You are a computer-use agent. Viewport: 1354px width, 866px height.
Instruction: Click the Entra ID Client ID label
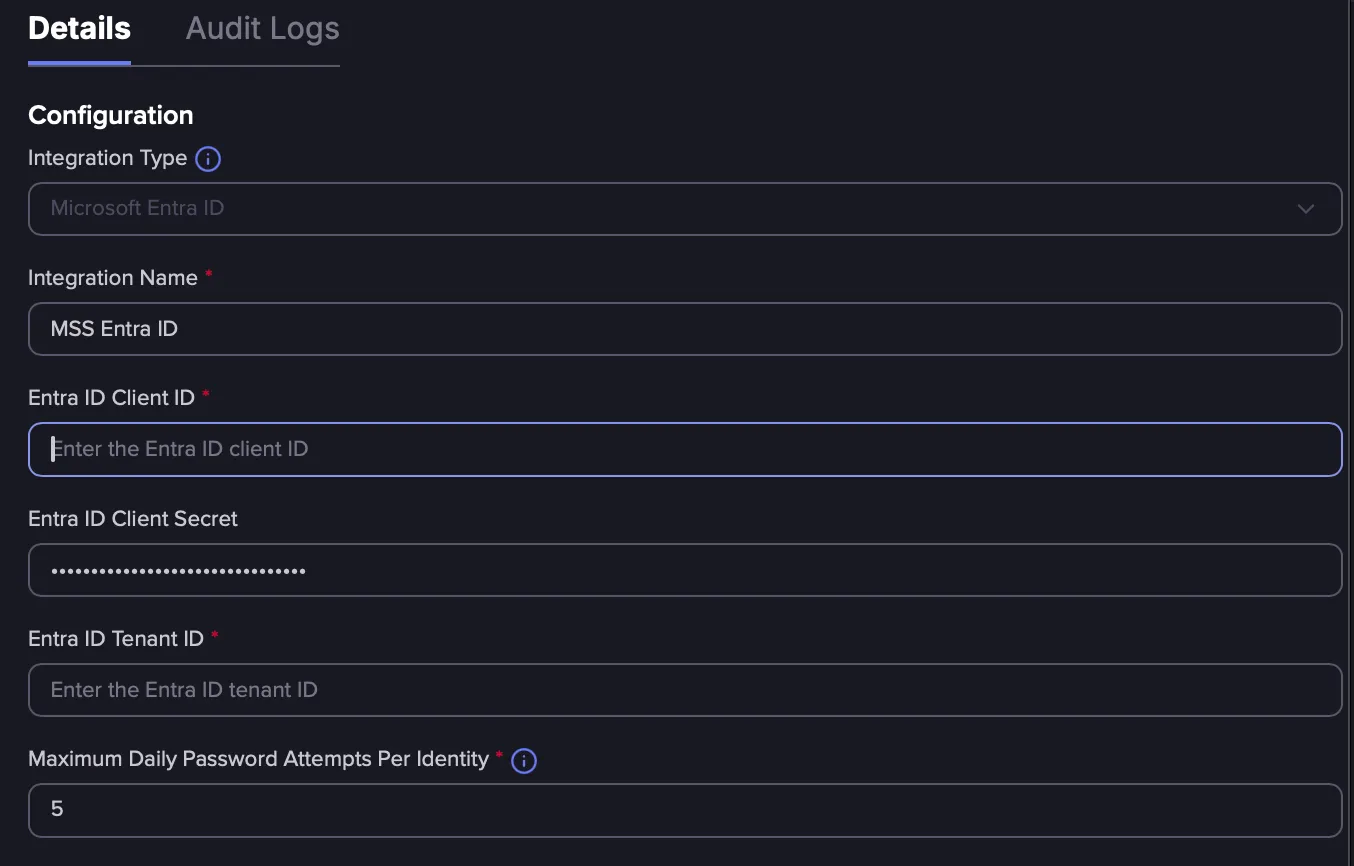111,398
